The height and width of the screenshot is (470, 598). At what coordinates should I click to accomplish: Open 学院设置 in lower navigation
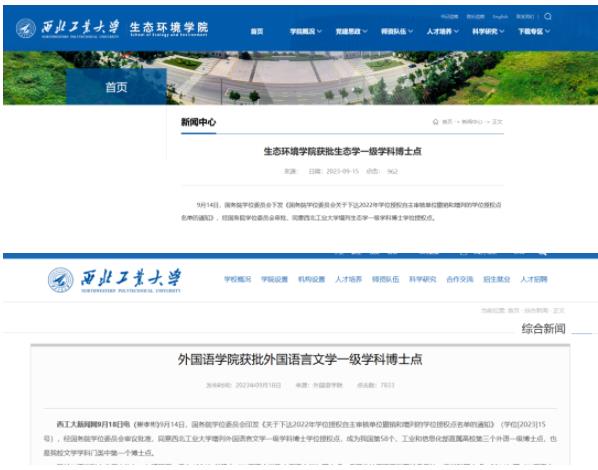275,279
